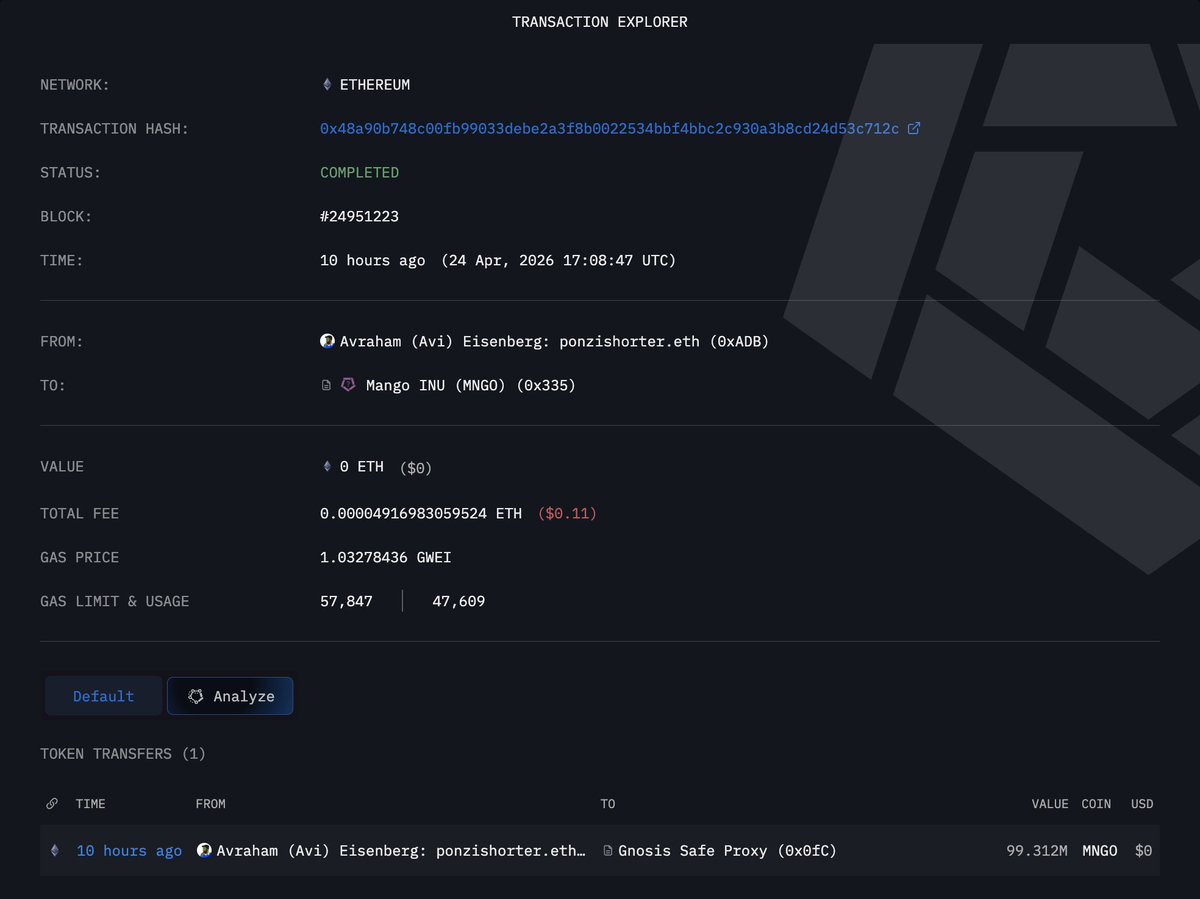The image size is (1200, 899).
Task: Click the COMPLETED status text
Action: (x=359, y=173)
